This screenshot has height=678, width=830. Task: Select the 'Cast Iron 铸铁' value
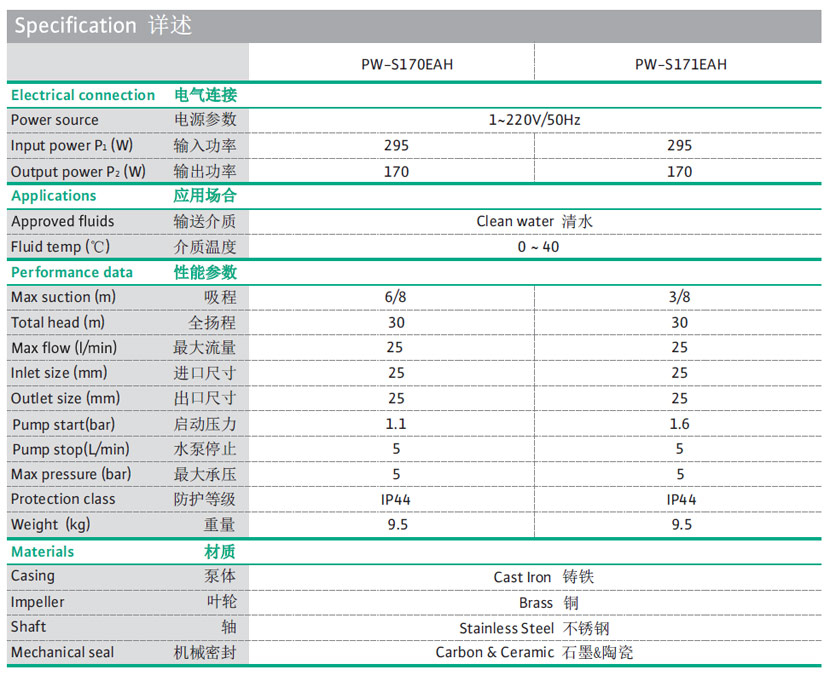(544, 577)
